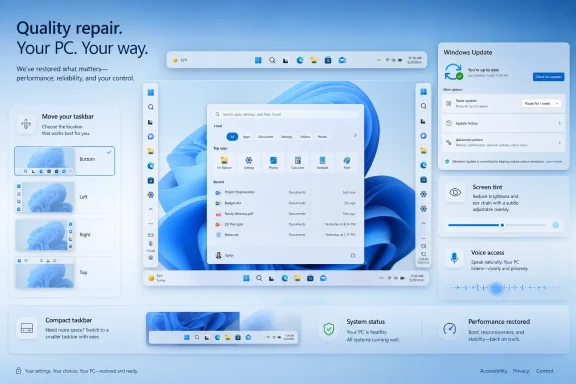Viewport: 576px width, 384px height.
Task: Open Edge browser on the bottom taskbar
Action: point(285,278)
